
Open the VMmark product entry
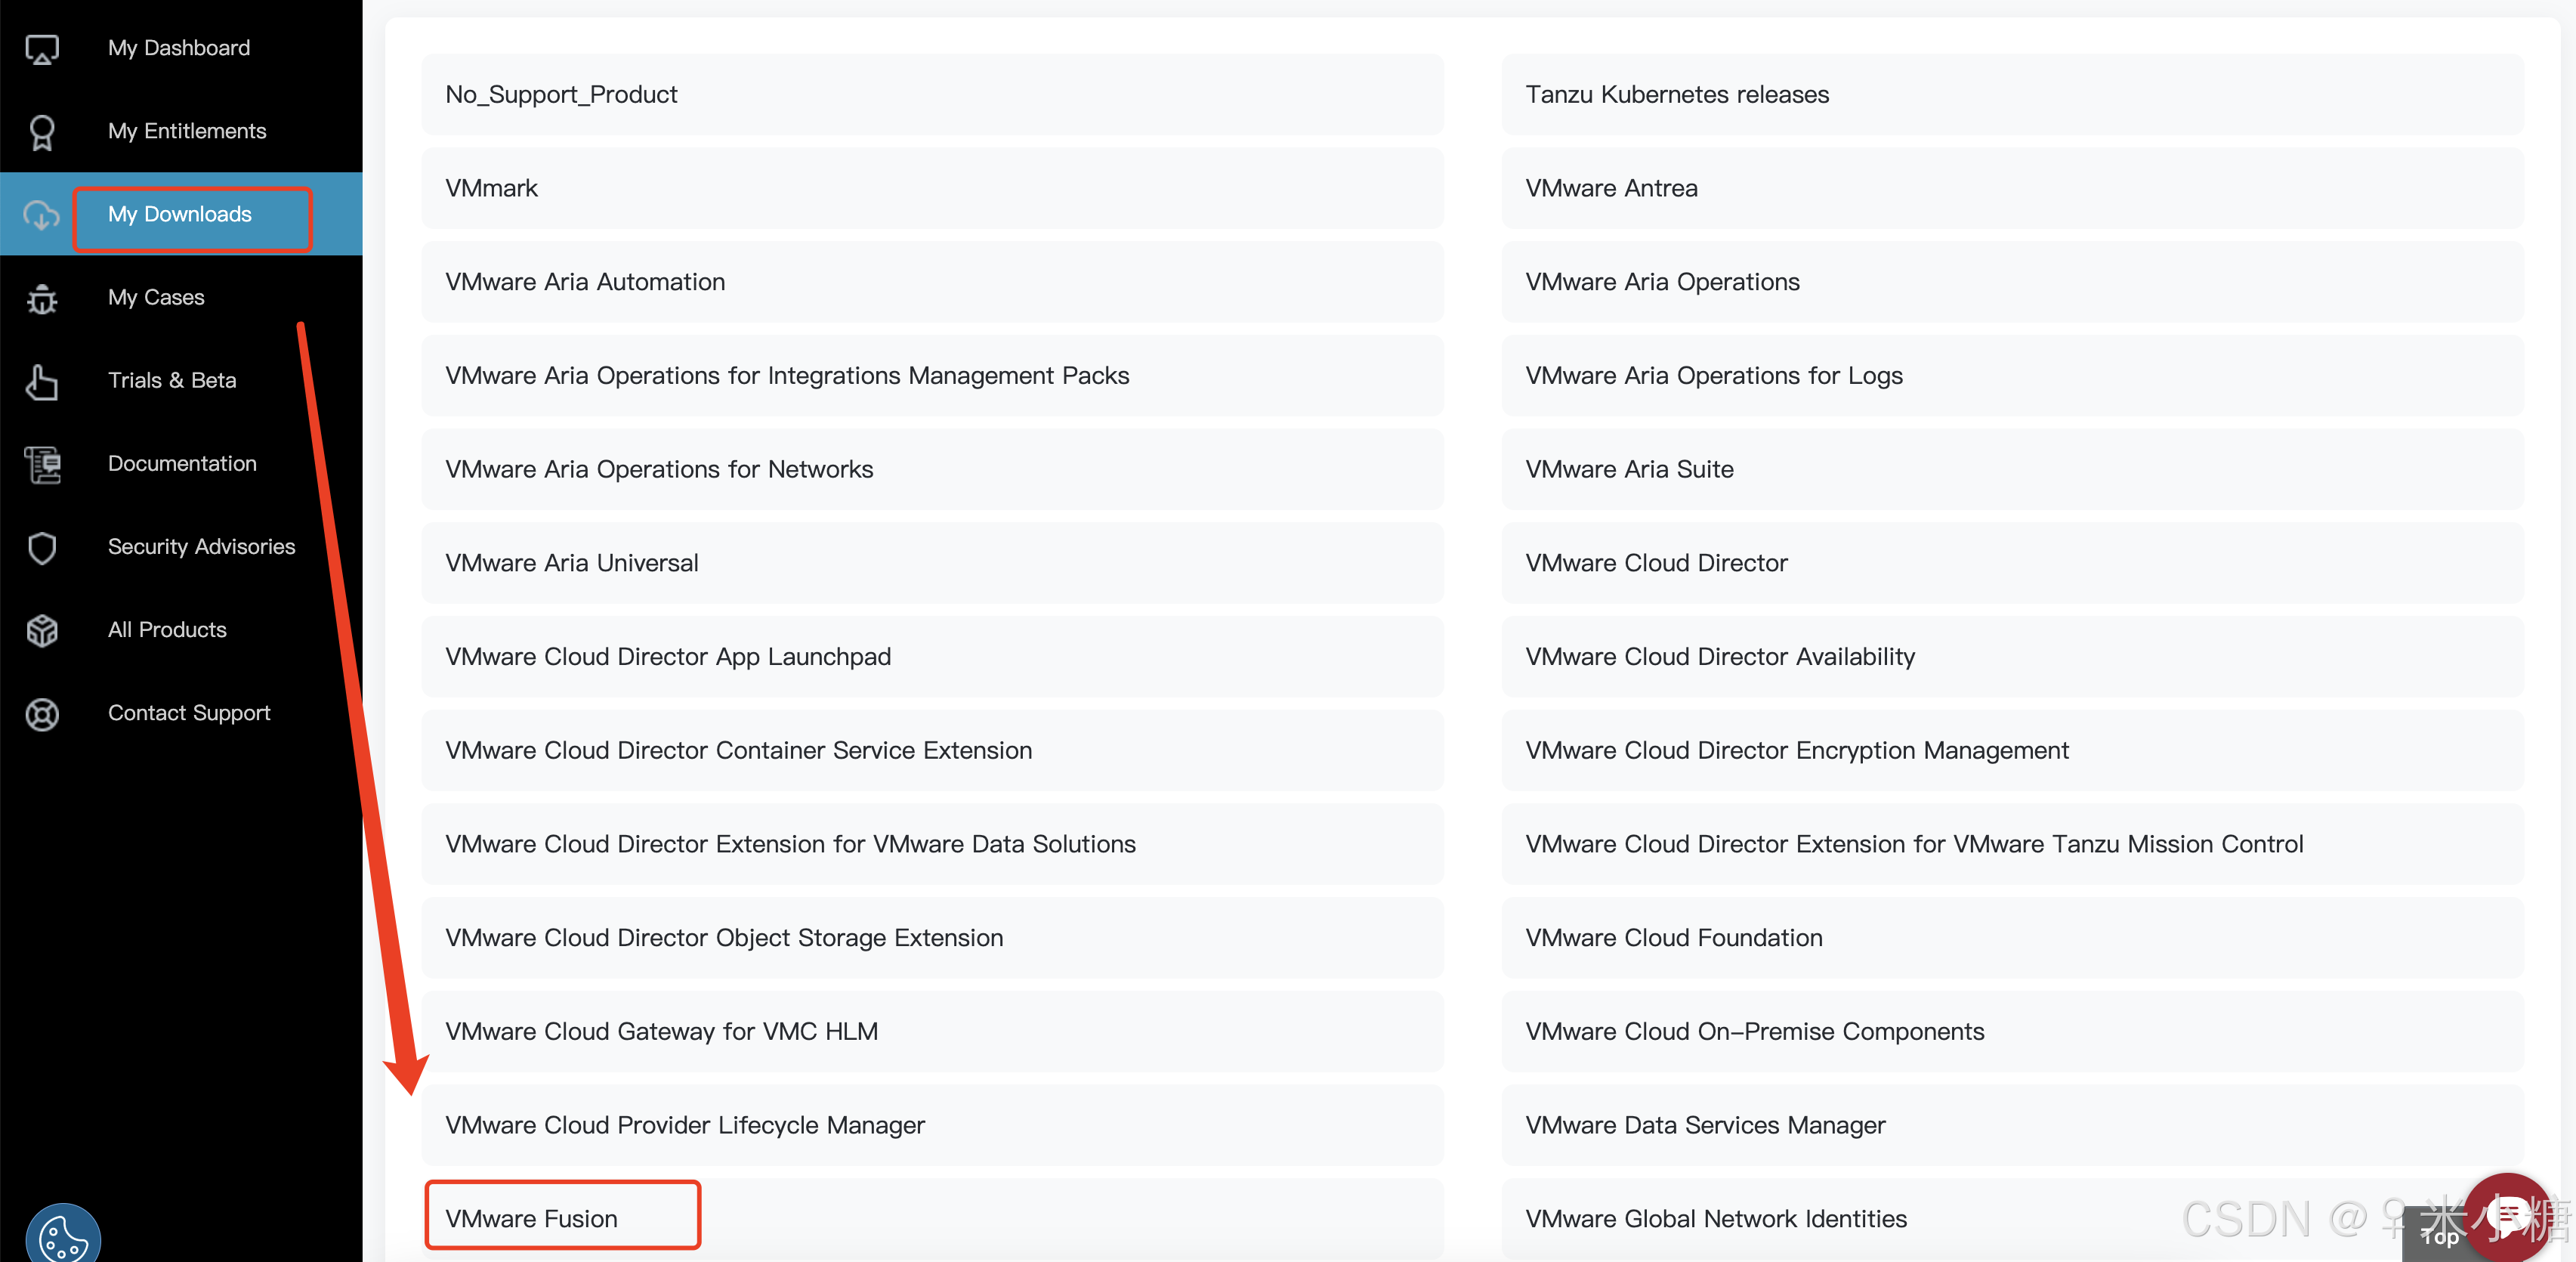pyautogui.click(x=492, y=189)
